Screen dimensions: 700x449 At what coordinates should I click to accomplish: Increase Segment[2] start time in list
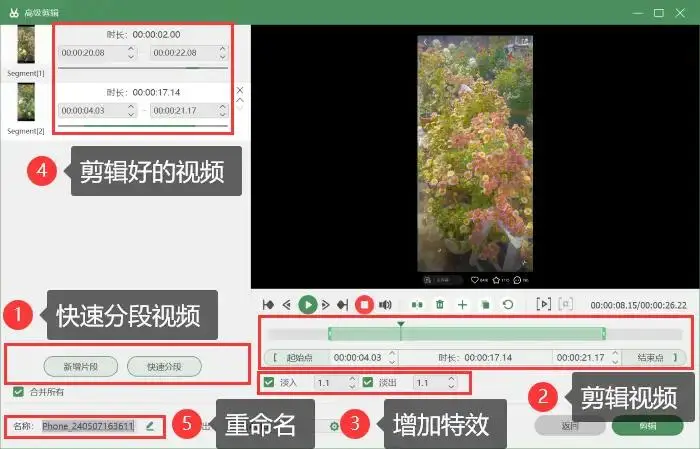coord(131,106)
